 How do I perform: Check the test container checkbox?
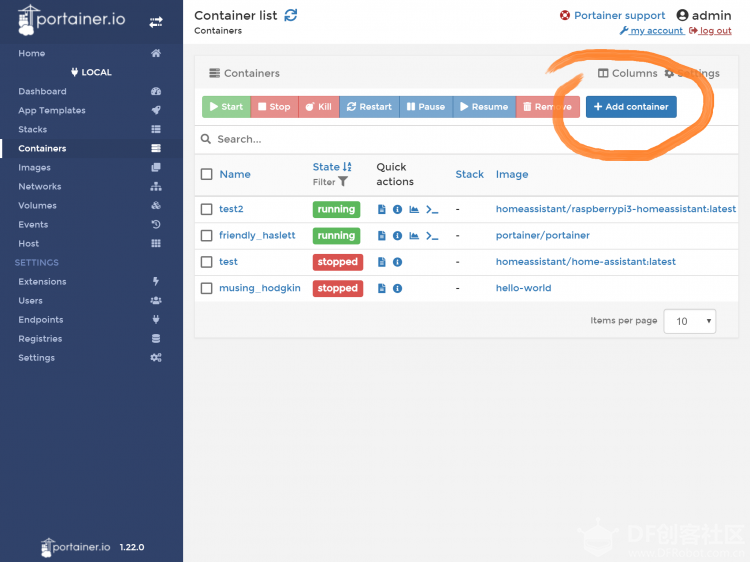click(207, 262)
